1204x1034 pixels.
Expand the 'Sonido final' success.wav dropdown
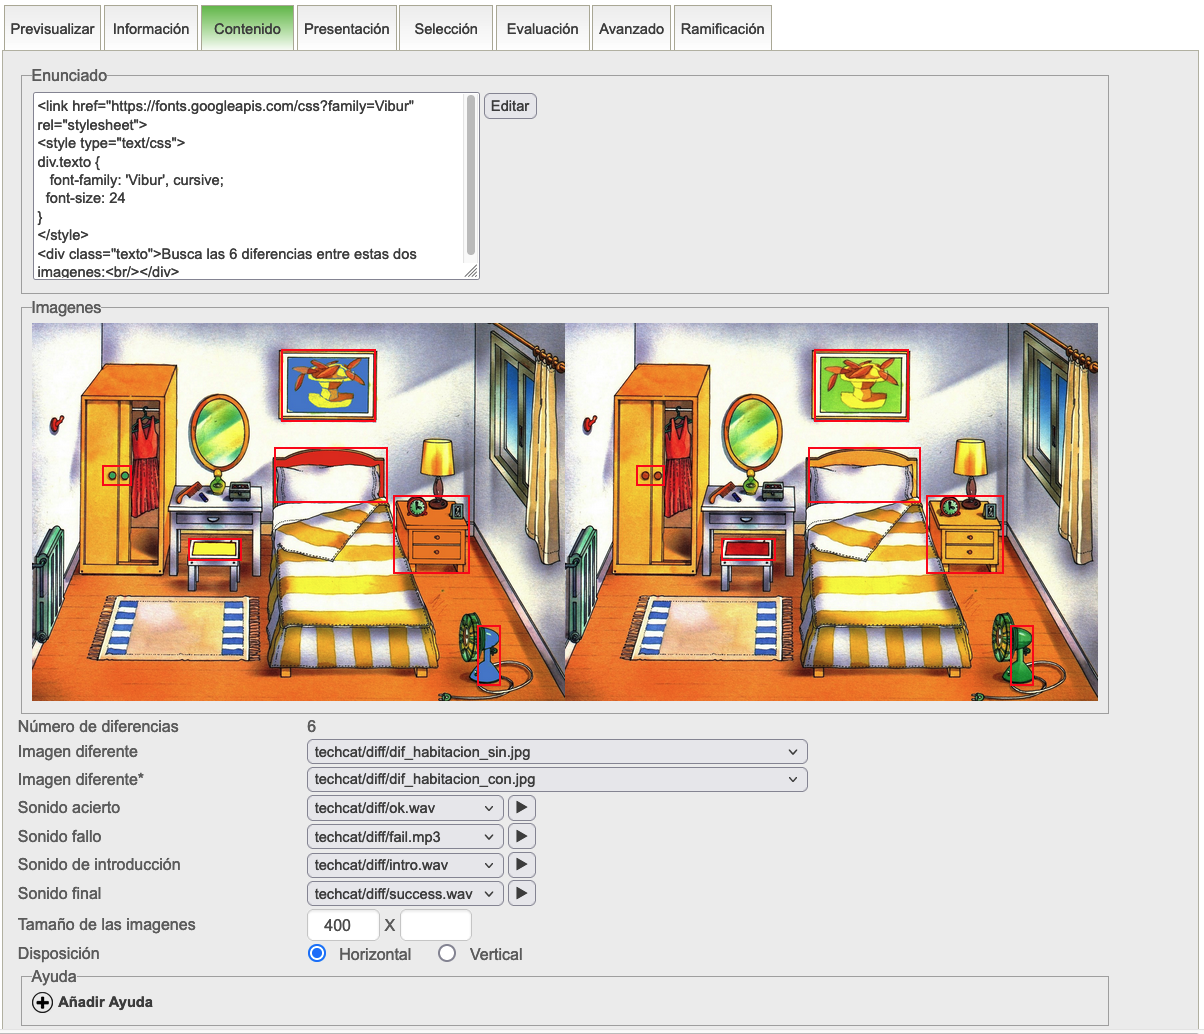404,894
